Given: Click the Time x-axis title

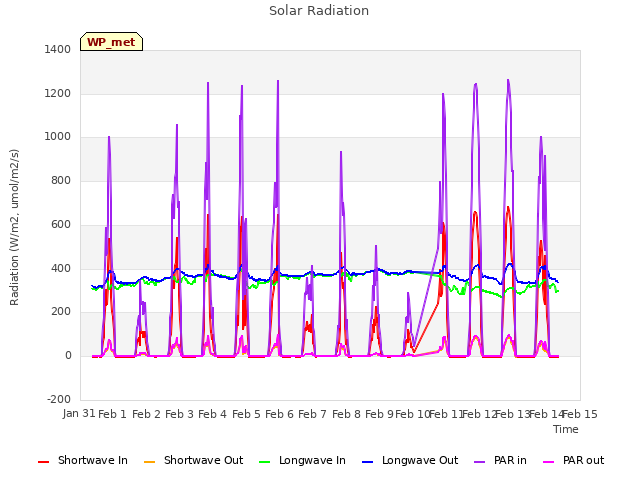Looking at the screenshot, I should pyautogui.click(x=566, y=429).
